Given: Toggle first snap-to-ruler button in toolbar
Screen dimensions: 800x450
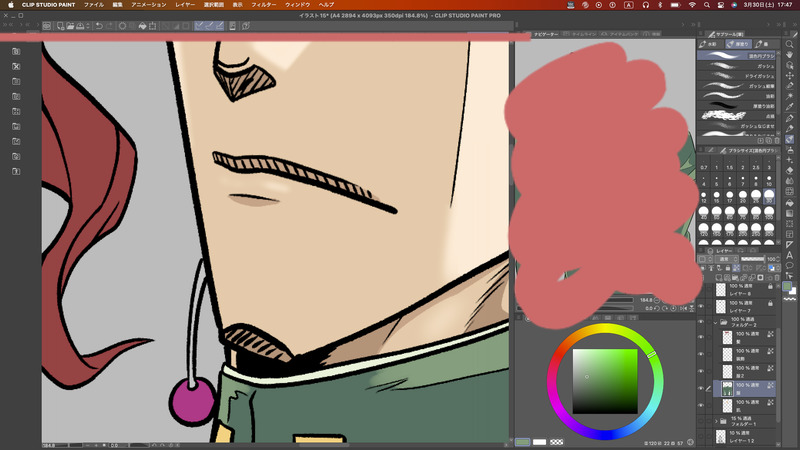Looking at the screenshot, I should coord(199,26).
